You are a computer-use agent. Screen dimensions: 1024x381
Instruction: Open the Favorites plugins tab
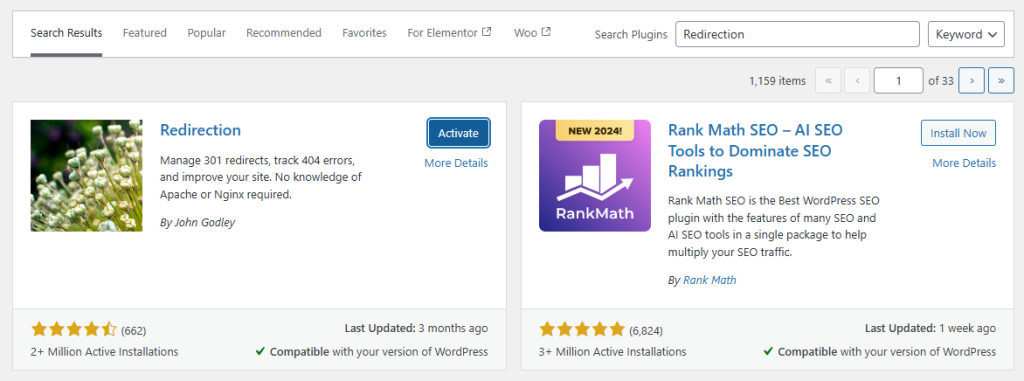[364, 33]
